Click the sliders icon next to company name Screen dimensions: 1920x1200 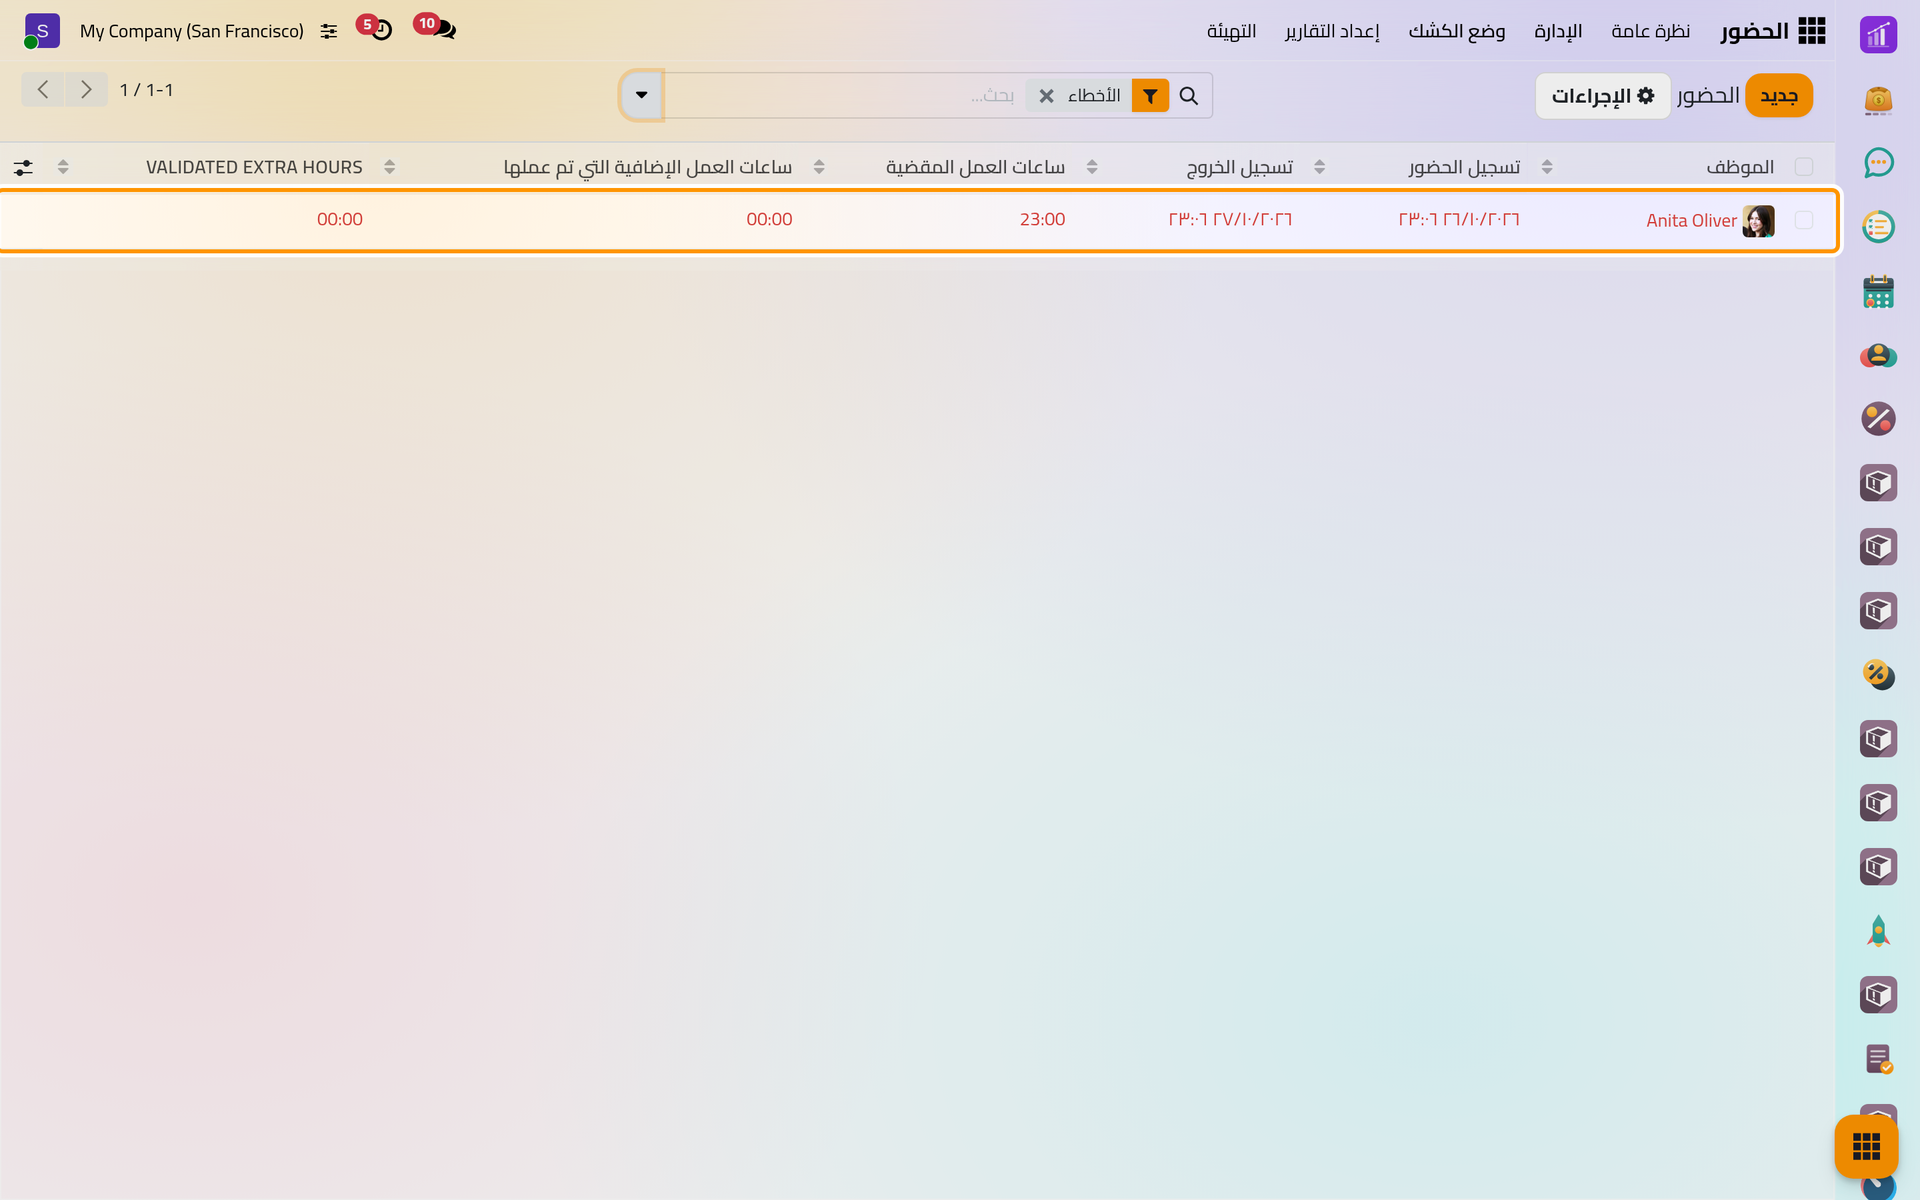click(329, 32)
